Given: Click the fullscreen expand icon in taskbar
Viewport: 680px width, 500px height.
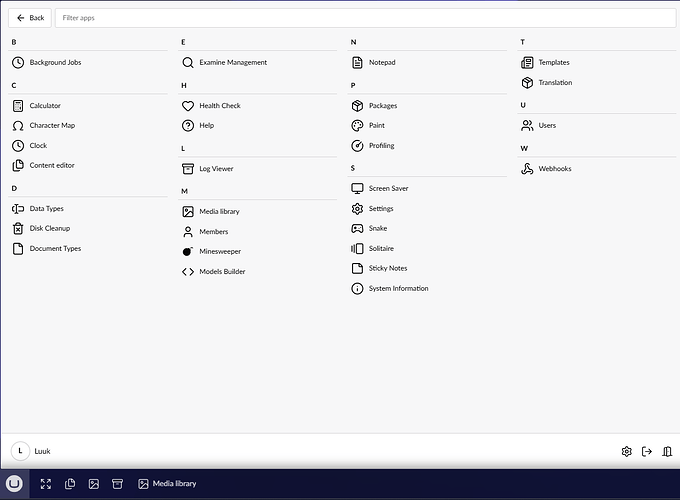Looking at the screenshot, I should pos(46,484).
